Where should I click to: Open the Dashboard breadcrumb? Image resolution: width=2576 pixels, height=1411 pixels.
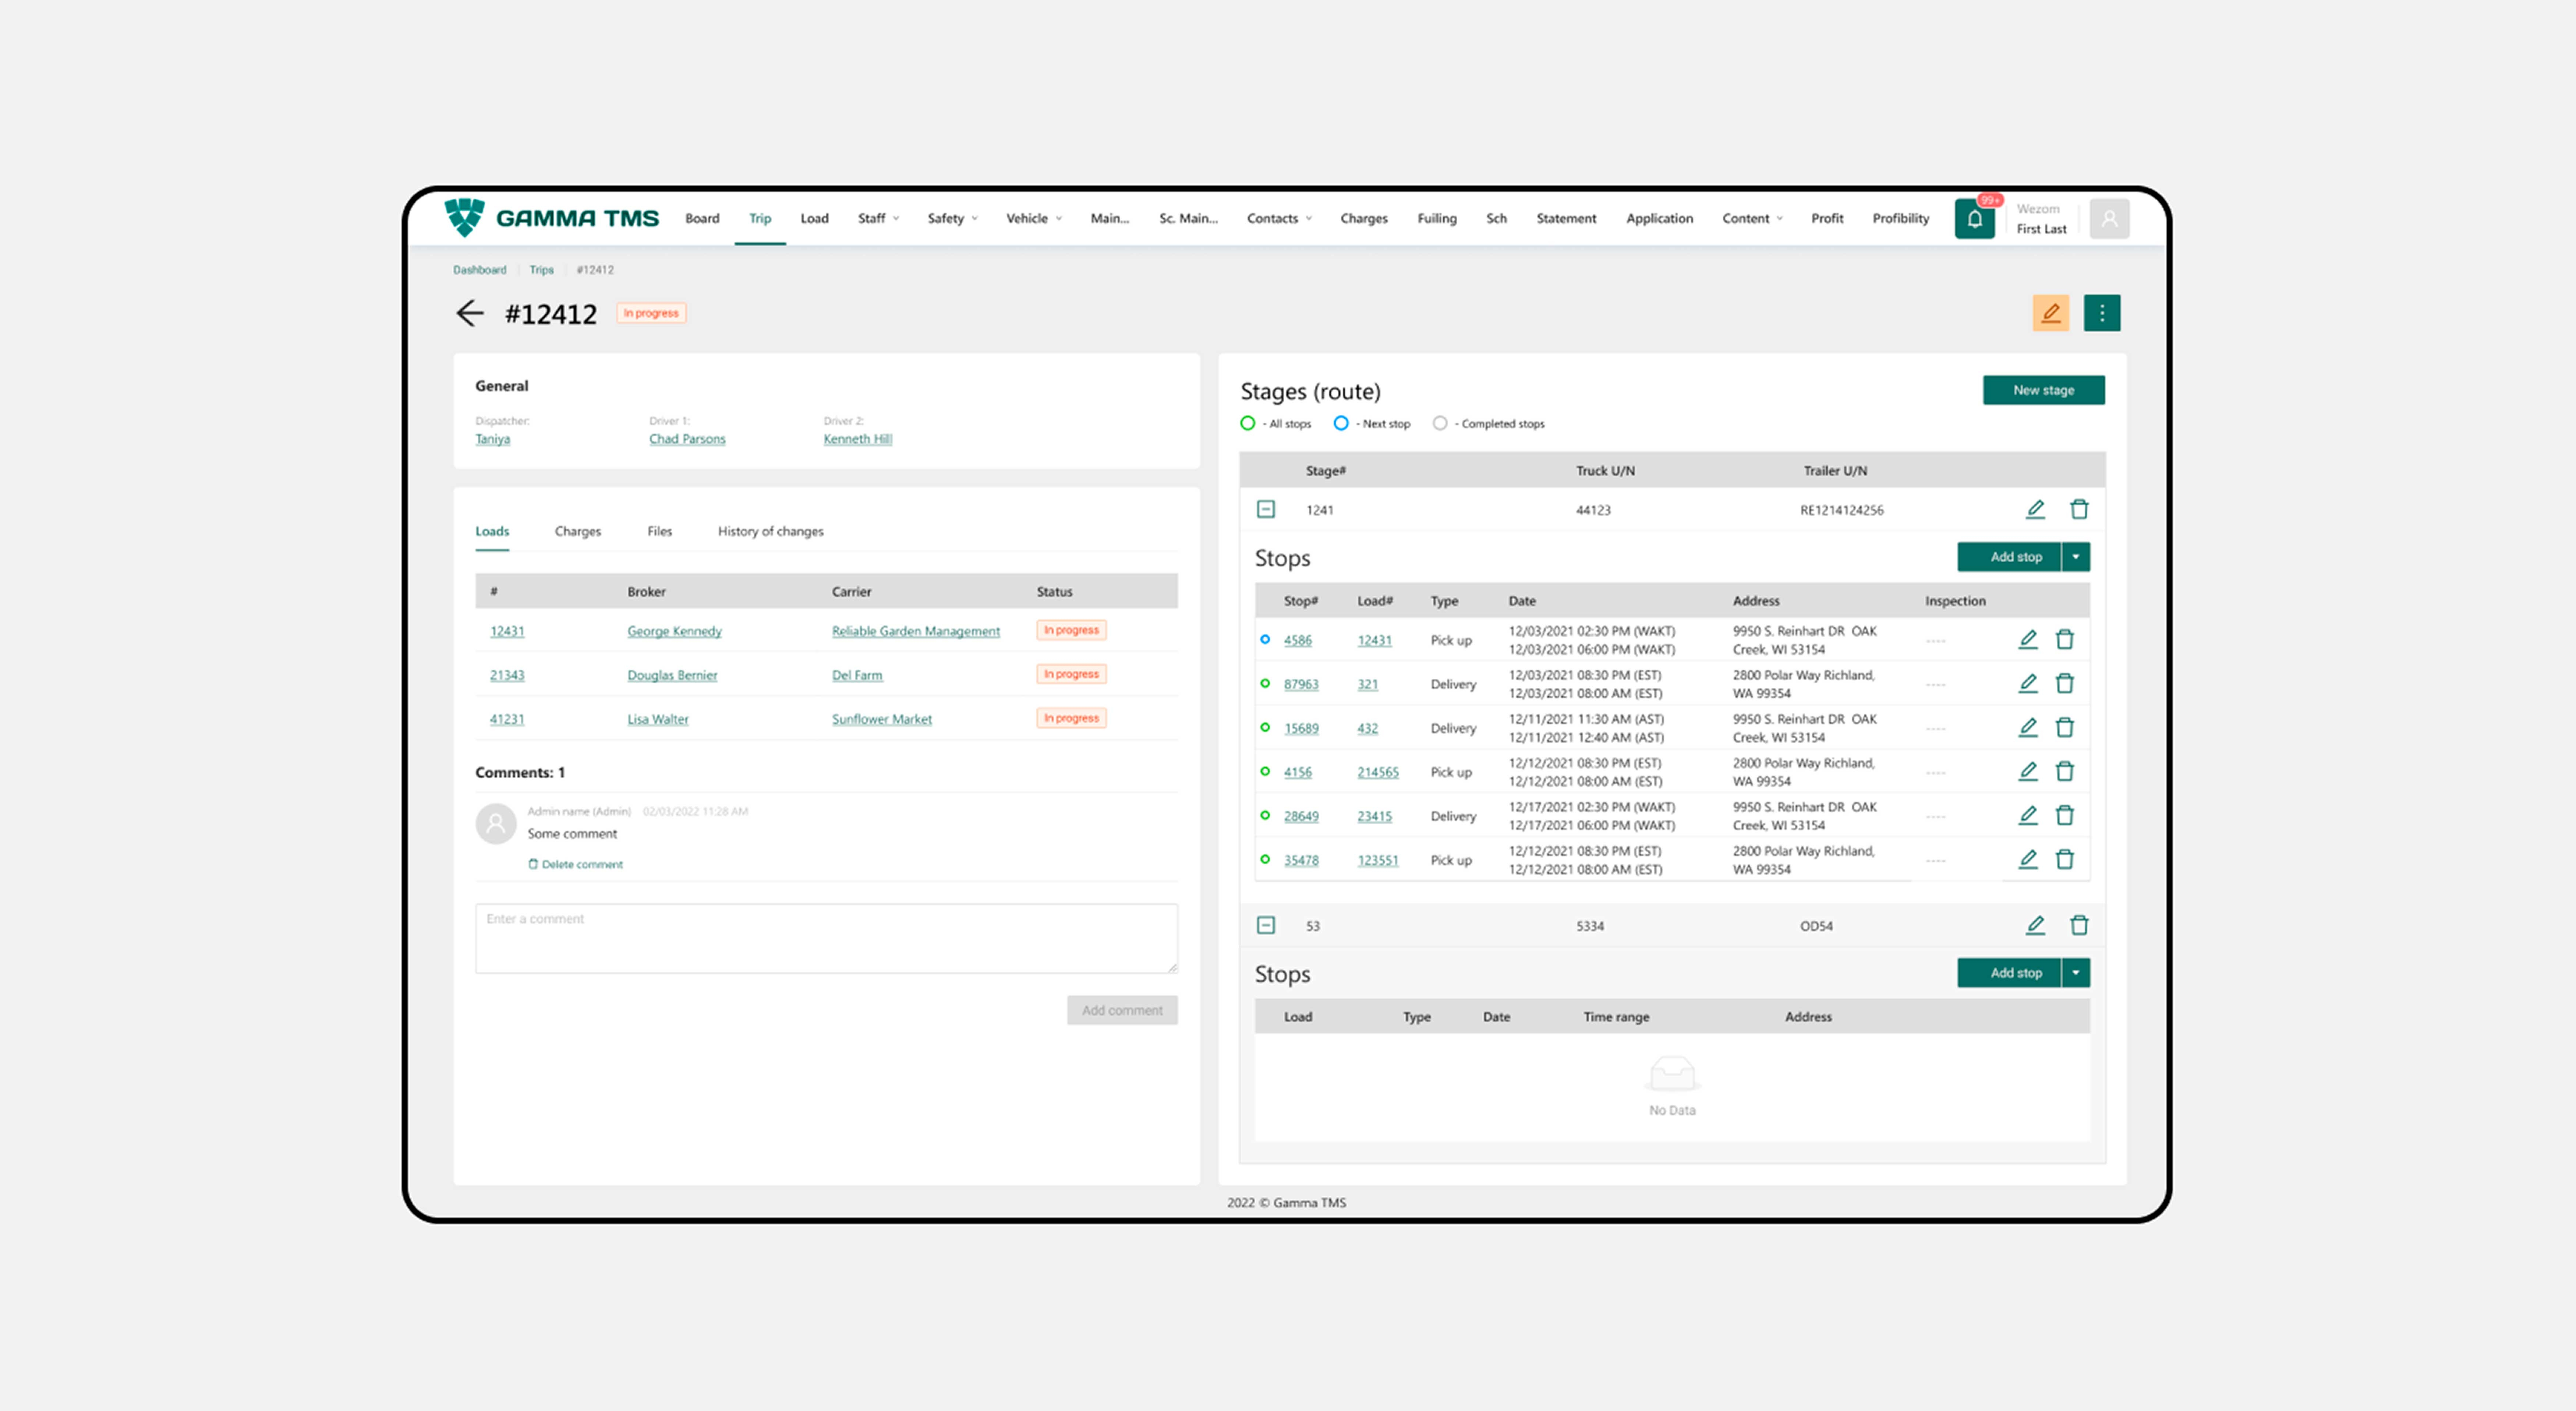(x=479, y=270)
